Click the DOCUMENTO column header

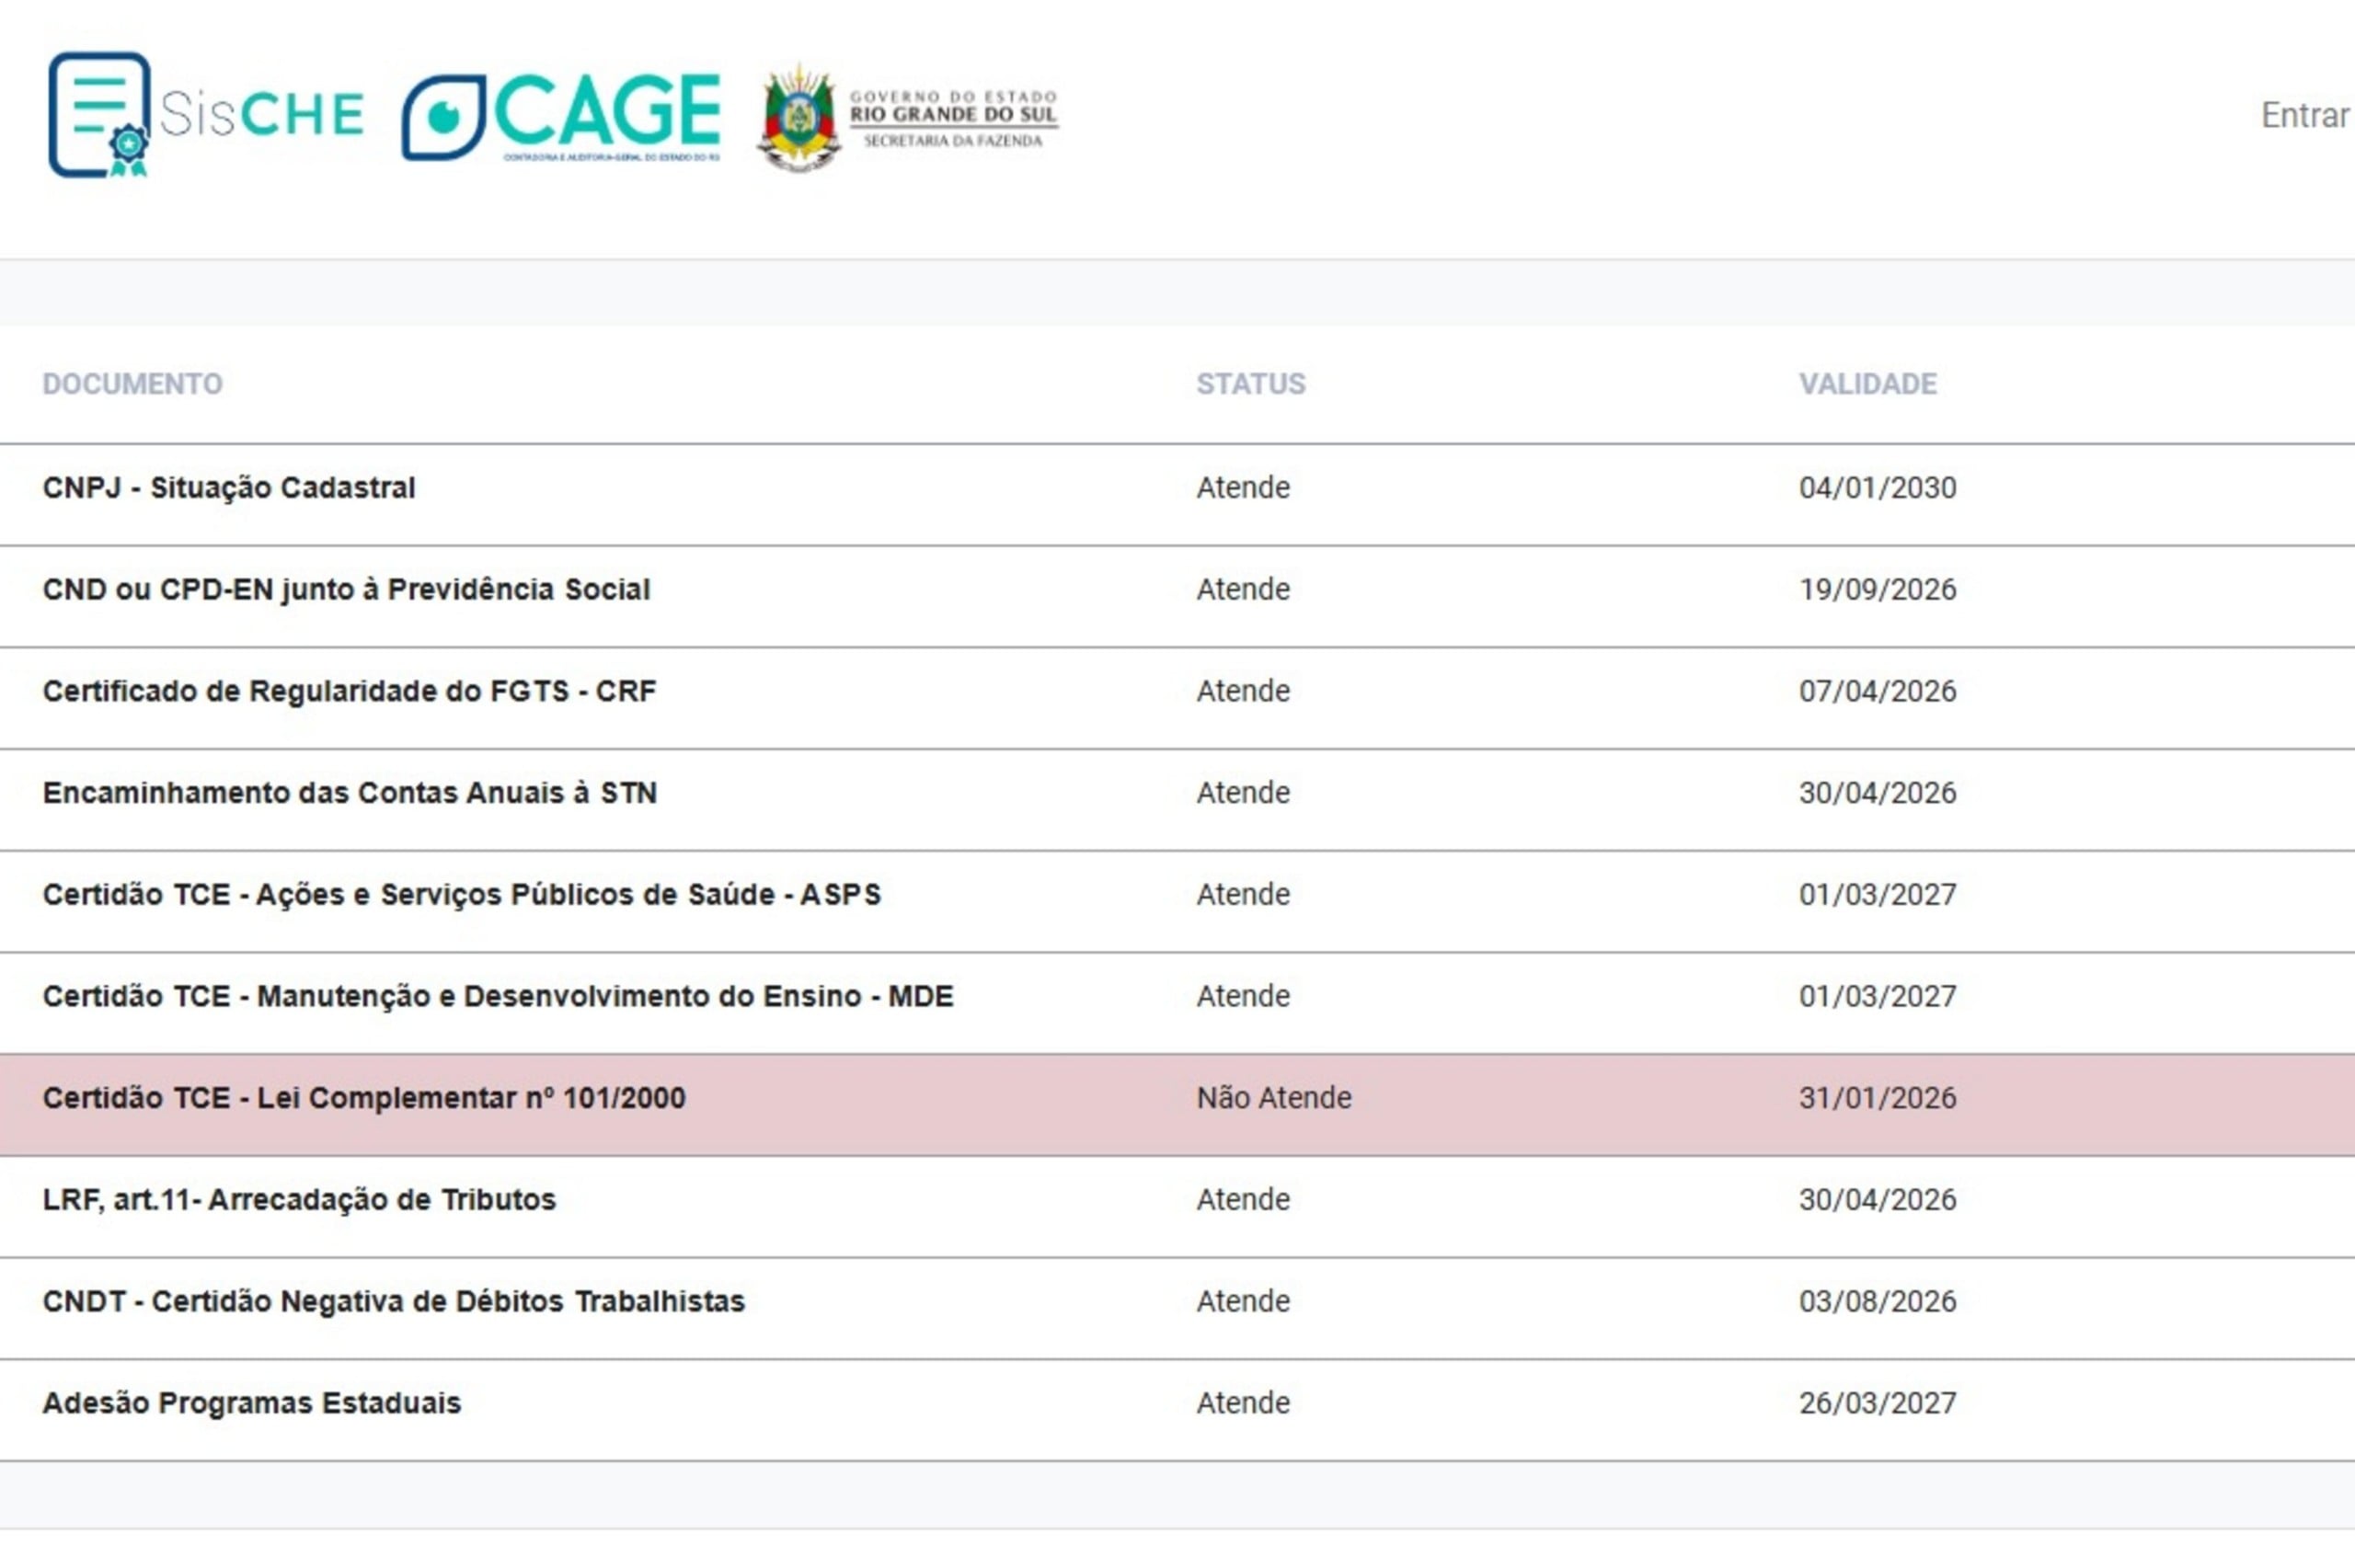coord(132,384)
